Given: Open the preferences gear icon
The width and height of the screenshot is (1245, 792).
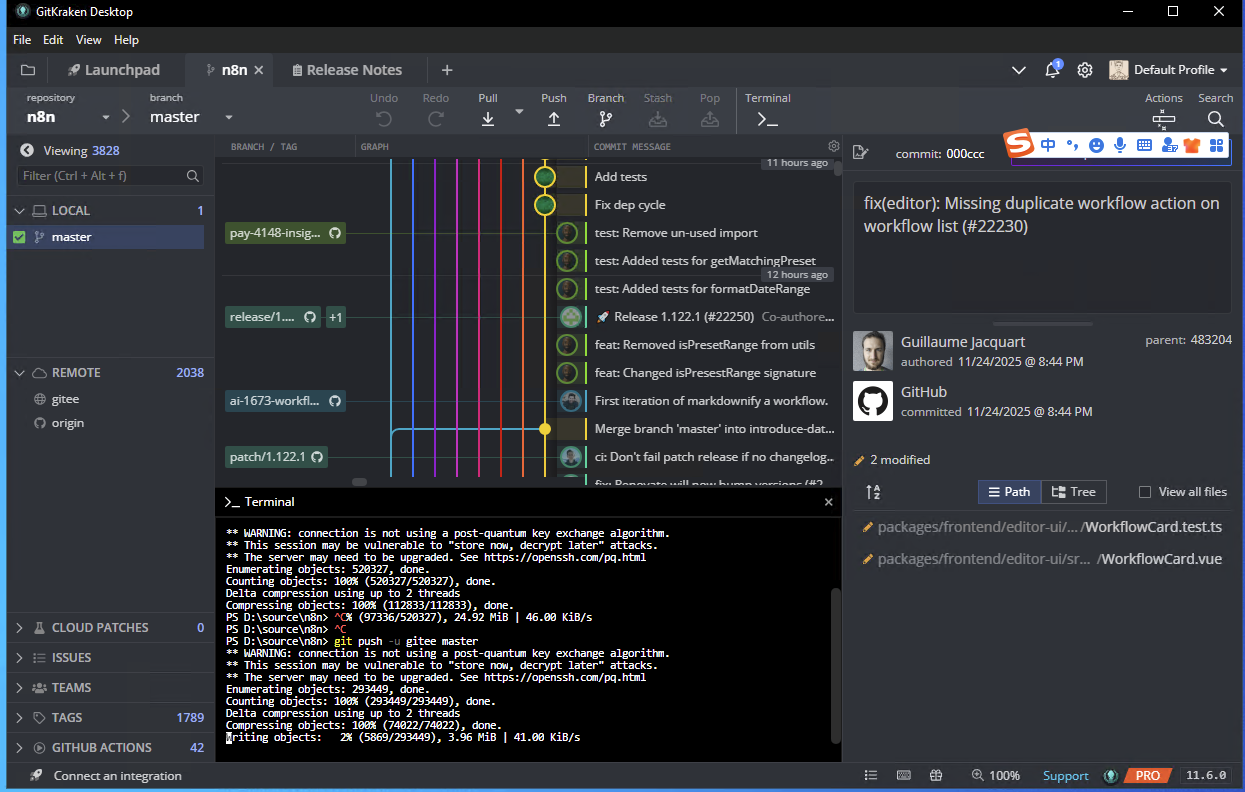Looking at the screenshot, I should 1085,70.
